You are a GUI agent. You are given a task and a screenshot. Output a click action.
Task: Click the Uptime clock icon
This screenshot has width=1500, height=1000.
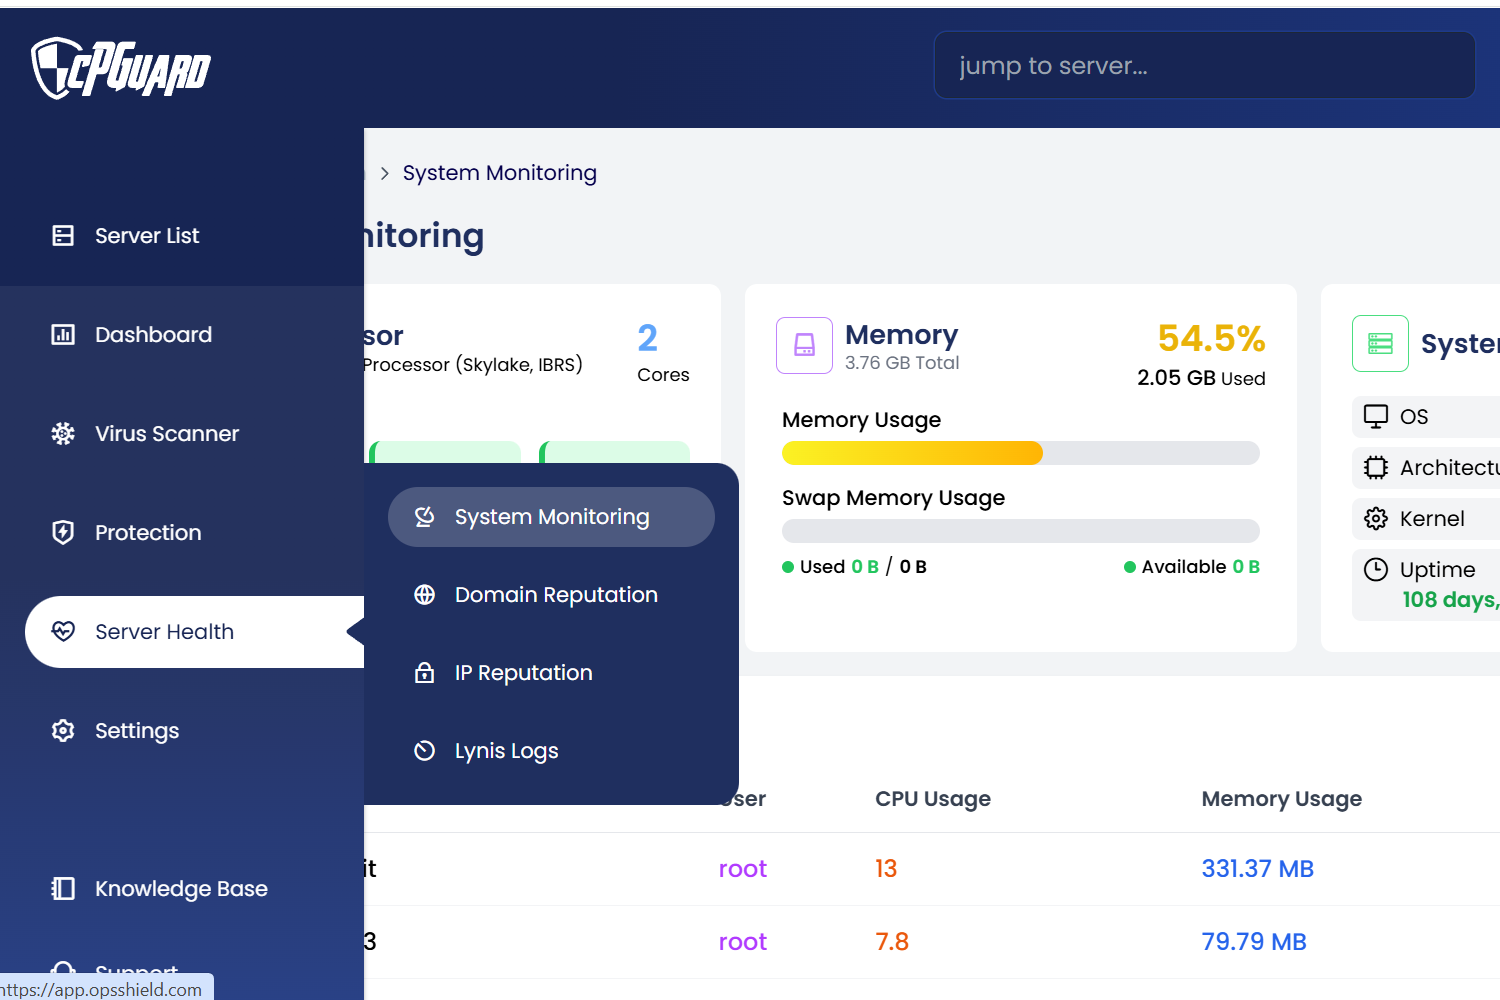click(x=1376, y=569)
